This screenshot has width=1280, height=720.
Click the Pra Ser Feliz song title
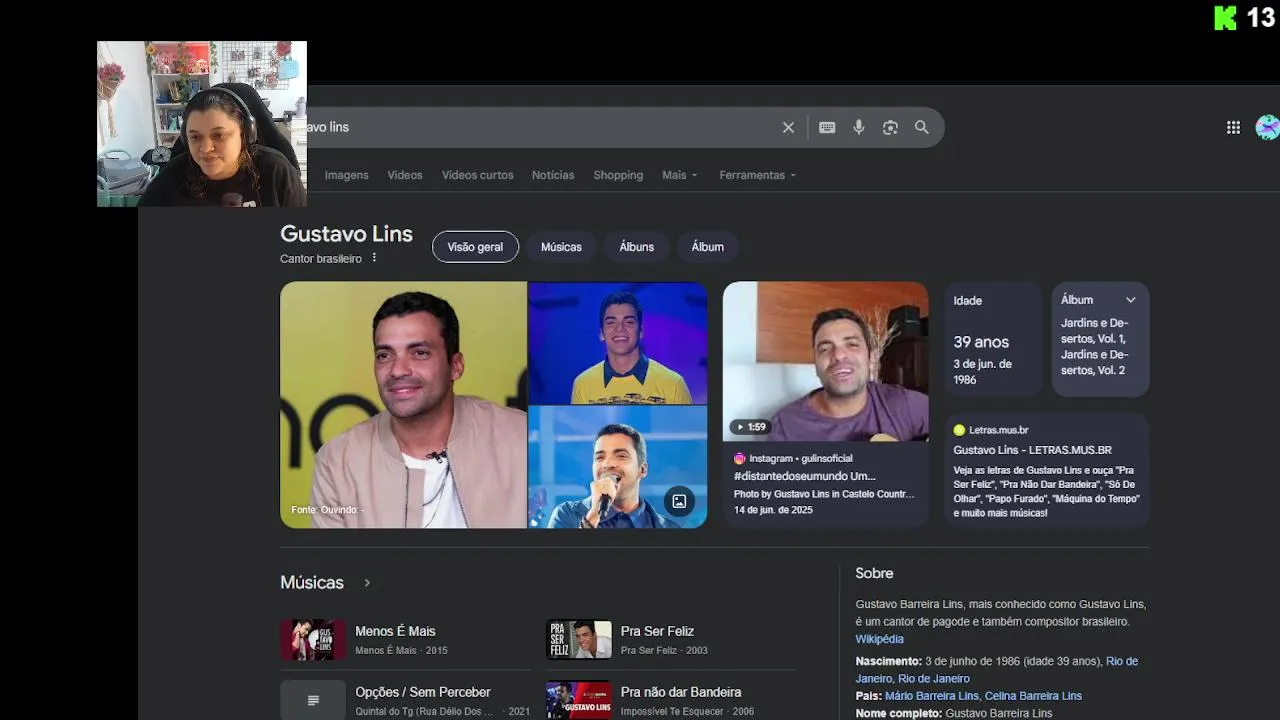[657, 631]
